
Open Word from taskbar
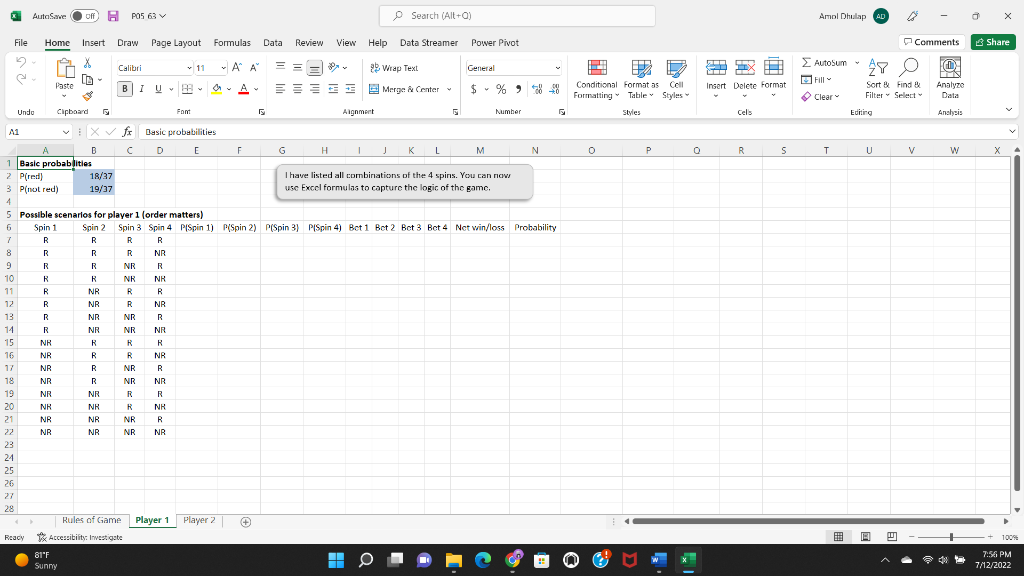[658, 560]
